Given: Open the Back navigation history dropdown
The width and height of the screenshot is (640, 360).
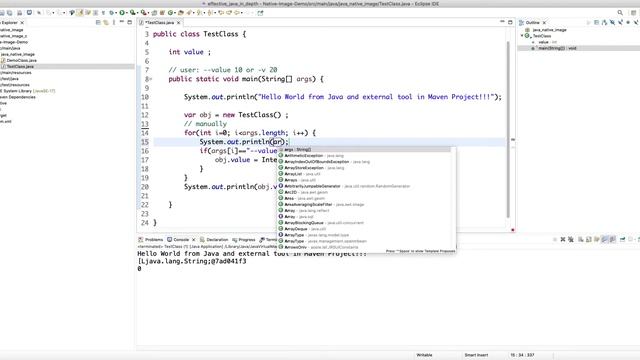Looking at the screenshot, I should pyautogui.click(x=242, y=13).
